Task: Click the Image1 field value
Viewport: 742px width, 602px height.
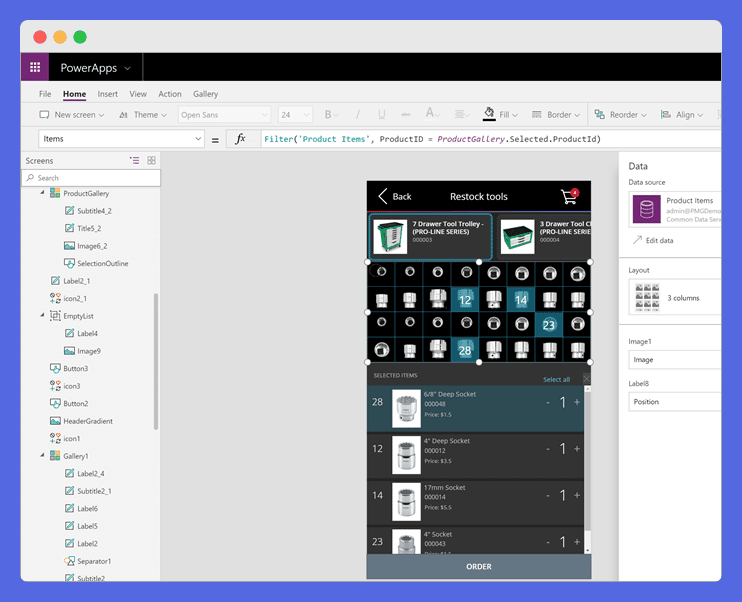Action: click(674, 360)
